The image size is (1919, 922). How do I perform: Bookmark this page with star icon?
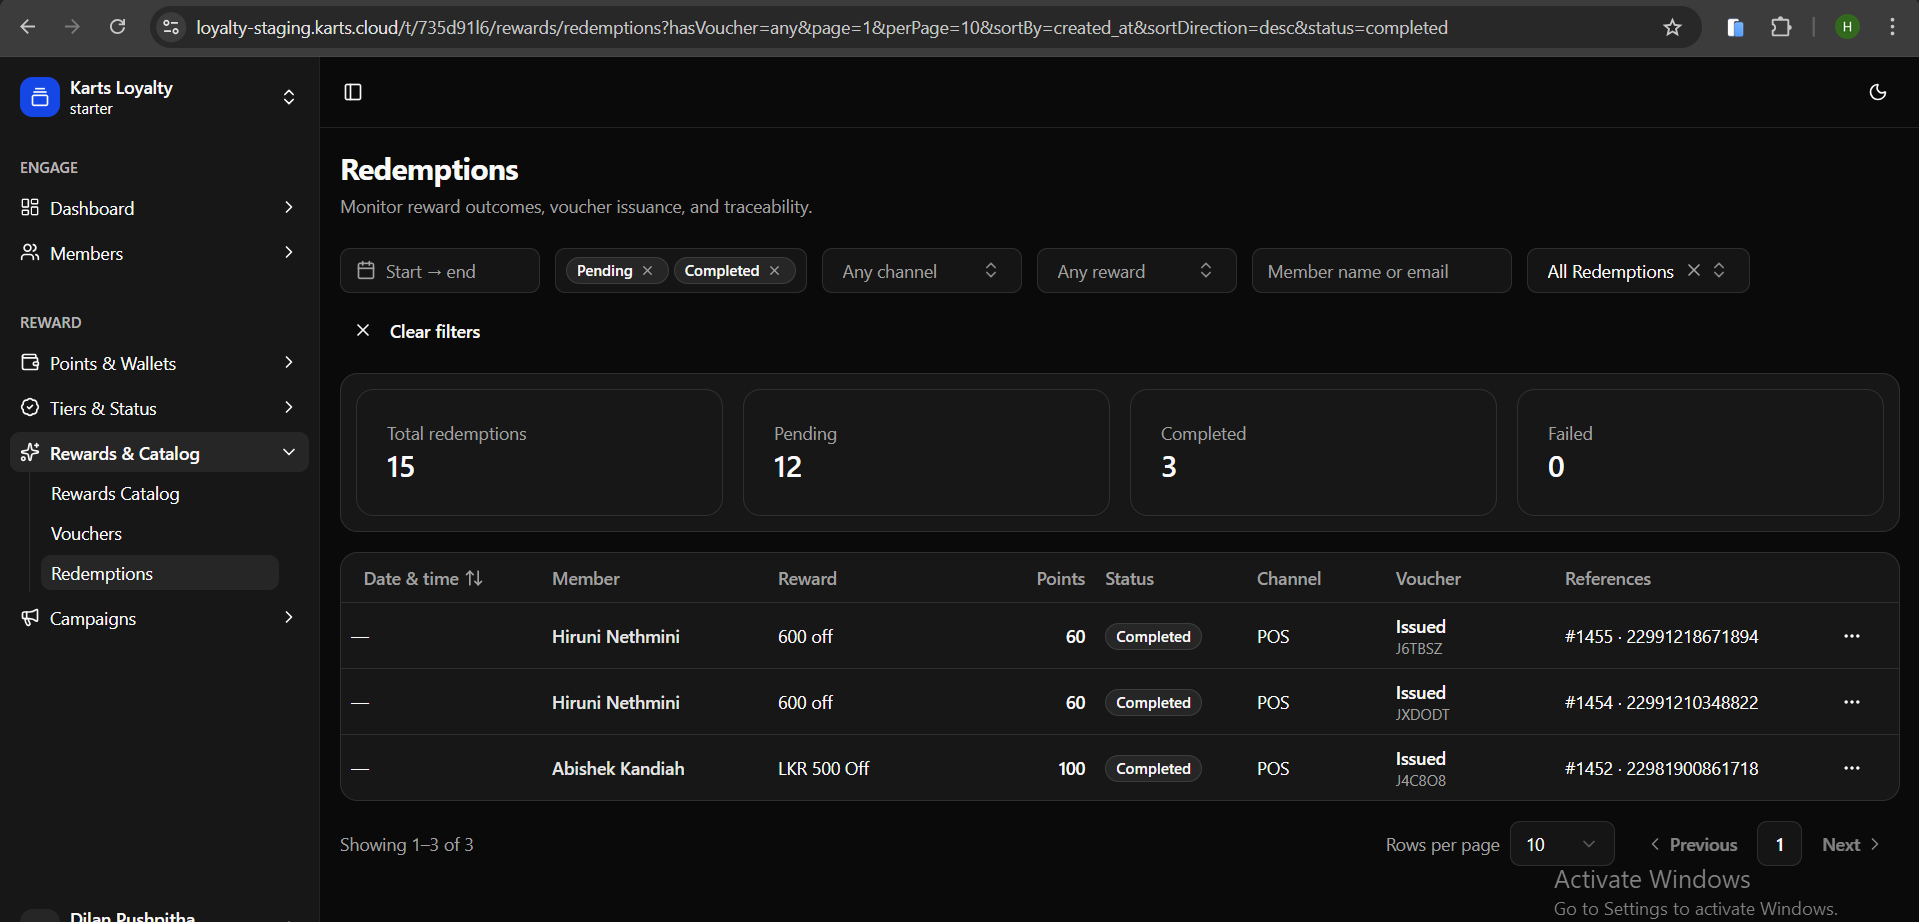(1672, 27)
